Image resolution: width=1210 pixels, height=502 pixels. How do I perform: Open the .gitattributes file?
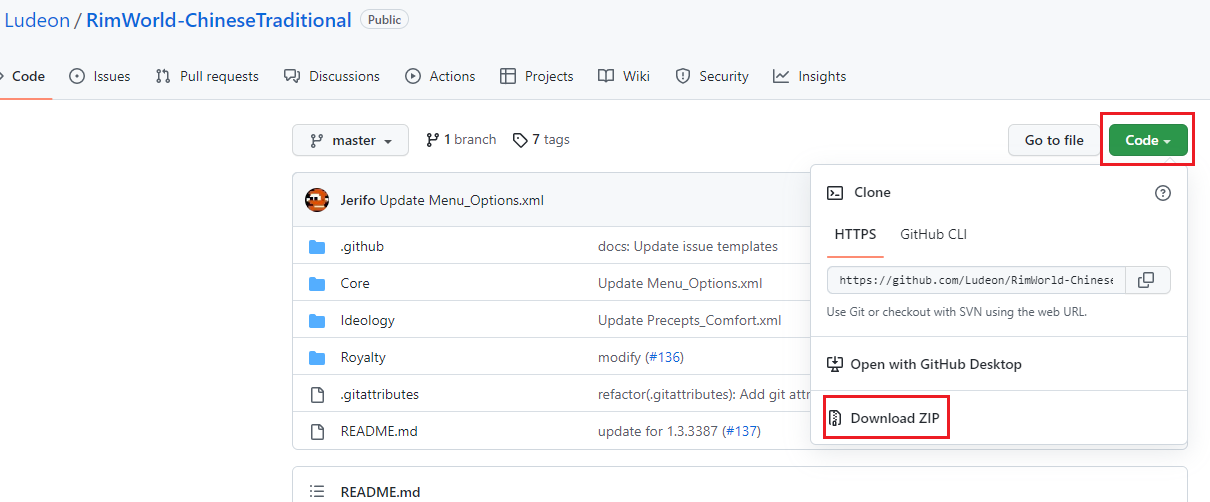click(379, 394)
